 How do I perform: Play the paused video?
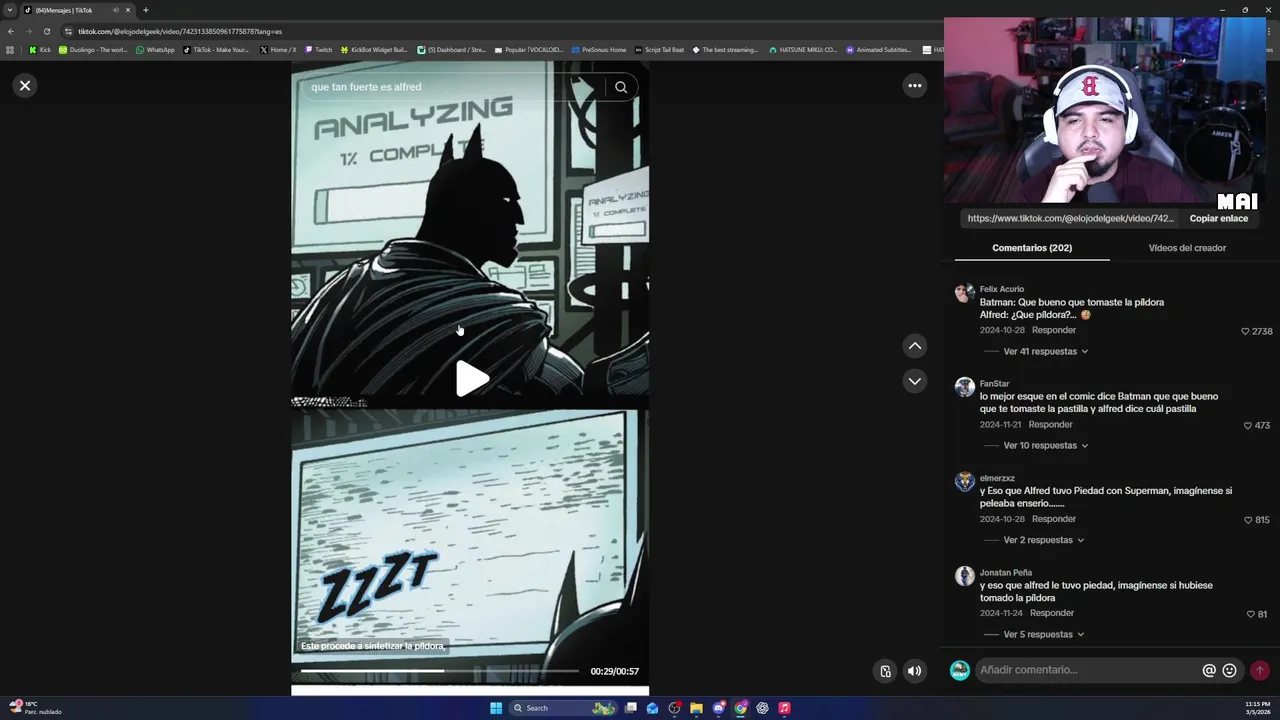coord(471,379)
